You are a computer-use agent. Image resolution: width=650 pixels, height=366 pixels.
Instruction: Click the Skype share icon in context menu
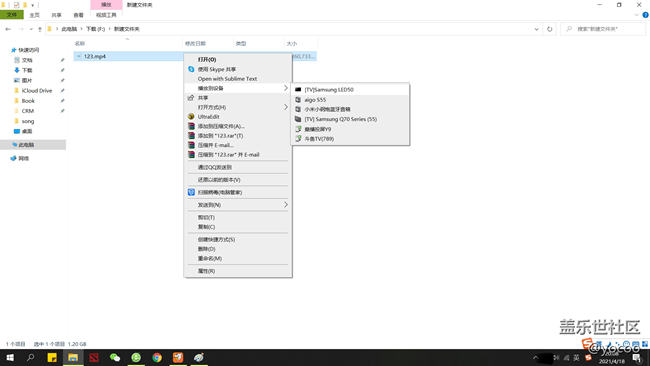click(x=191, y=69)
